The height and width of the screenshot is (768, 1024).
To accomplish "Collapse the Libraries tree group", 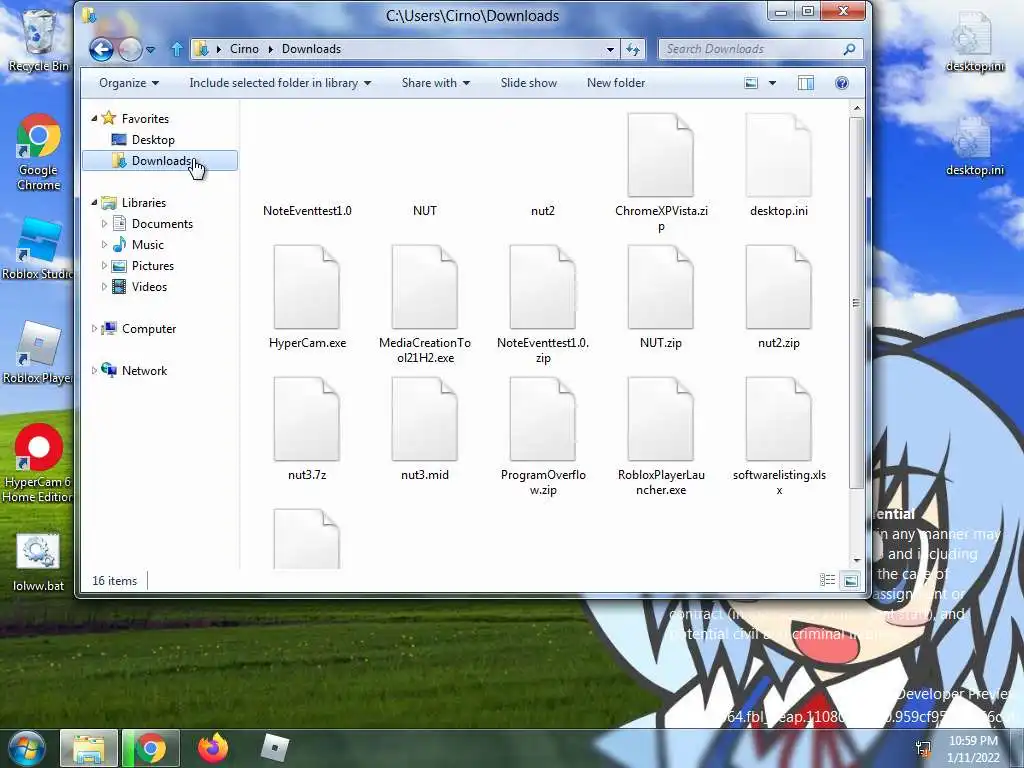I will point(94,202).
